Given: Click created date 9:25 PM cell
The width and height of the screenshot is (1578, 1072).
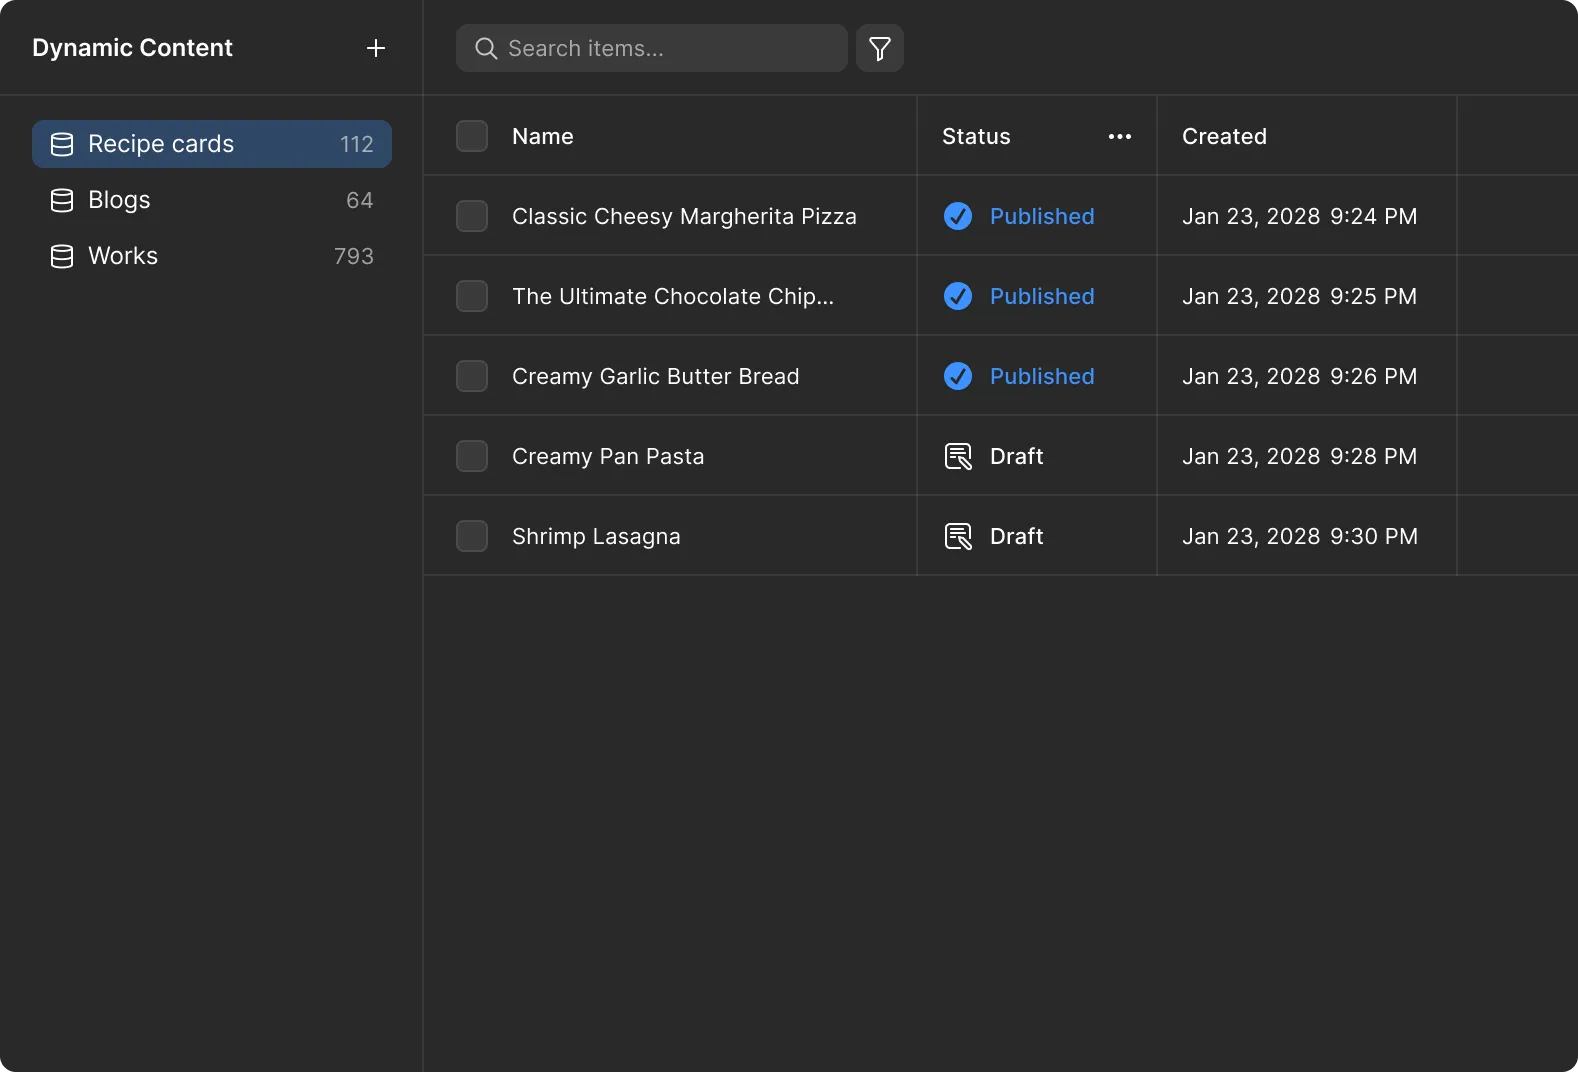Looking at the screenshot, I should click(1300, 296).
